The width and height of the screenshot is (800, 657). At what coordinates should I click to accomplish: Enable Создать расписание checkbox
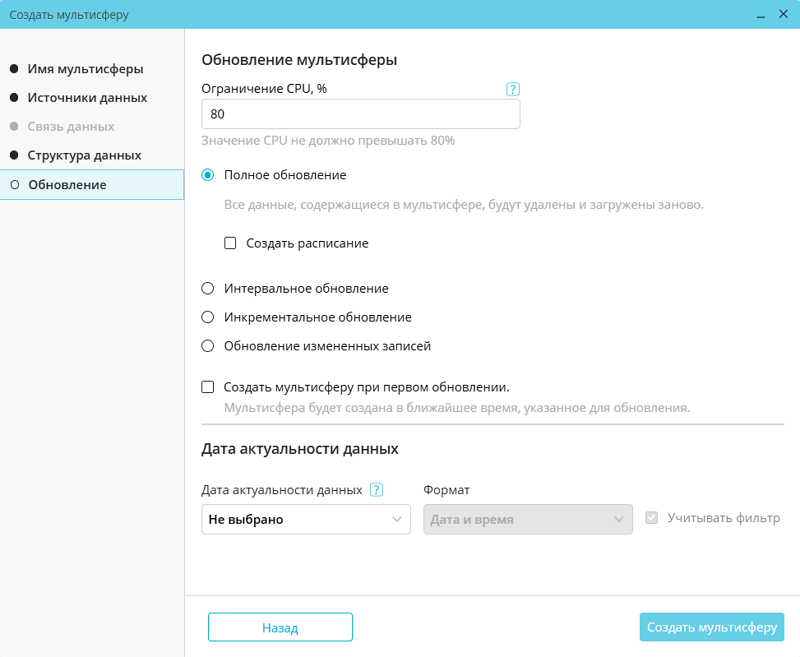tap(230, 243)
